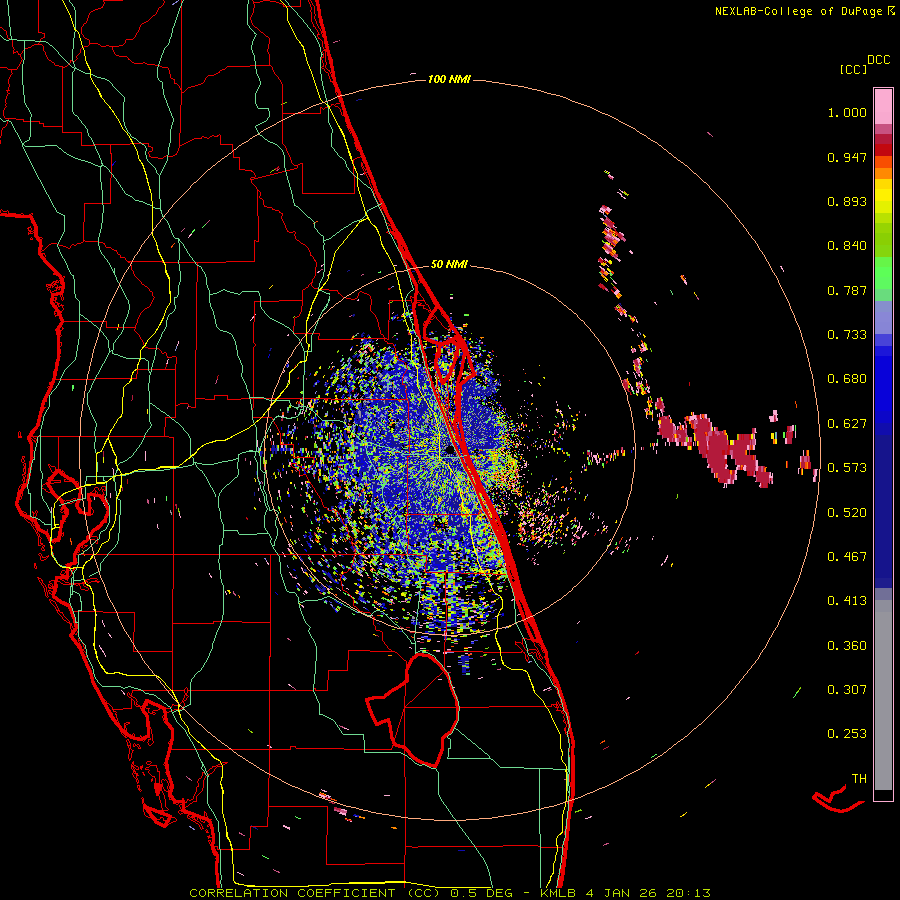Click the 0.947 scale value
The height and width of the screenshot is (900, 900).
(x=847, y=157)
